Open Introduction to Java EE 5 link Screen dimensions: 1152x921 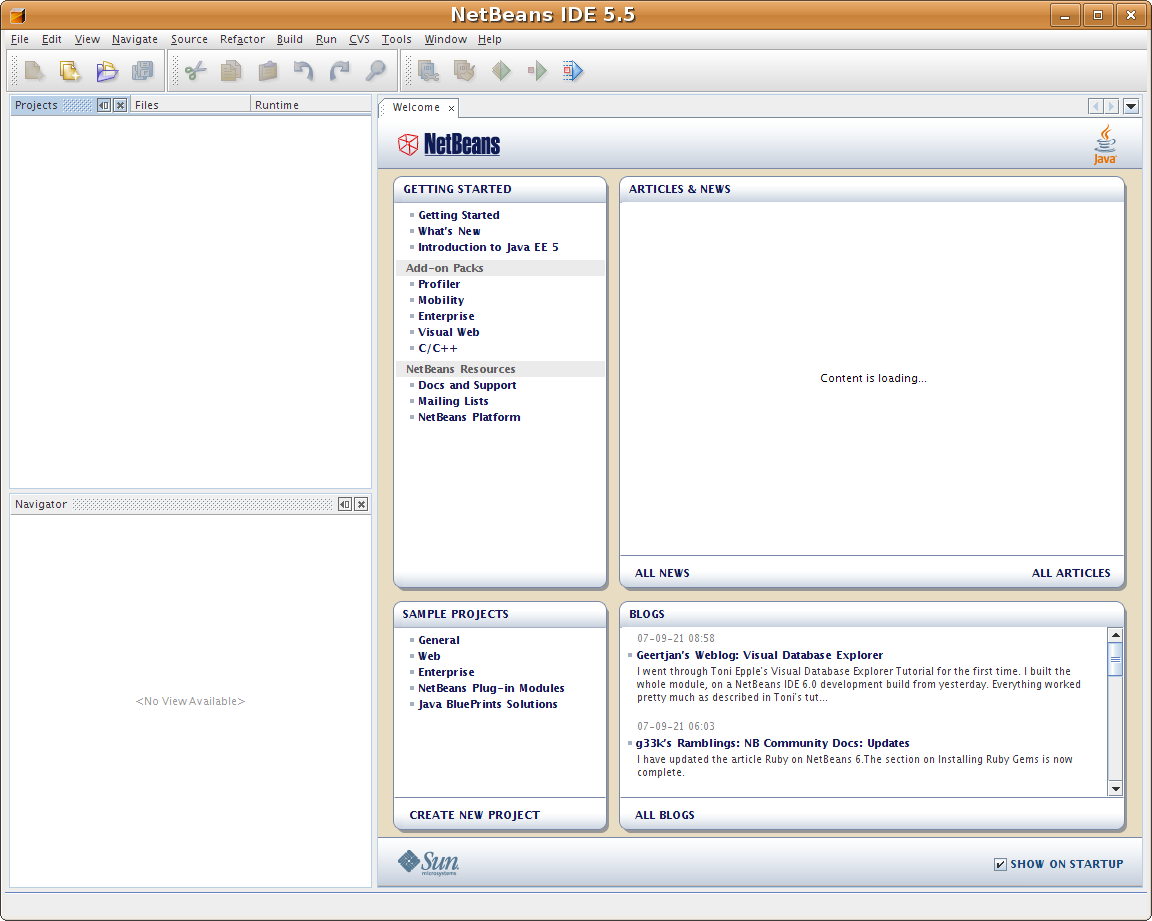488,248
